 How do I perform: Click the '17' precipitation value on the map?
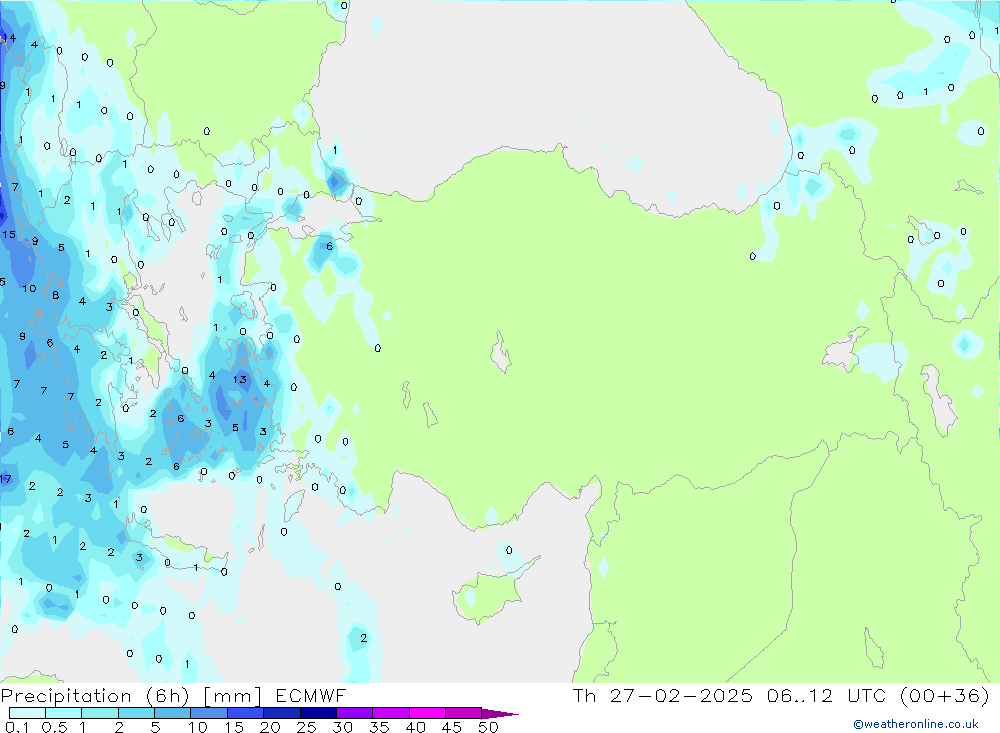pyautogui.click(x=6, y=479)
